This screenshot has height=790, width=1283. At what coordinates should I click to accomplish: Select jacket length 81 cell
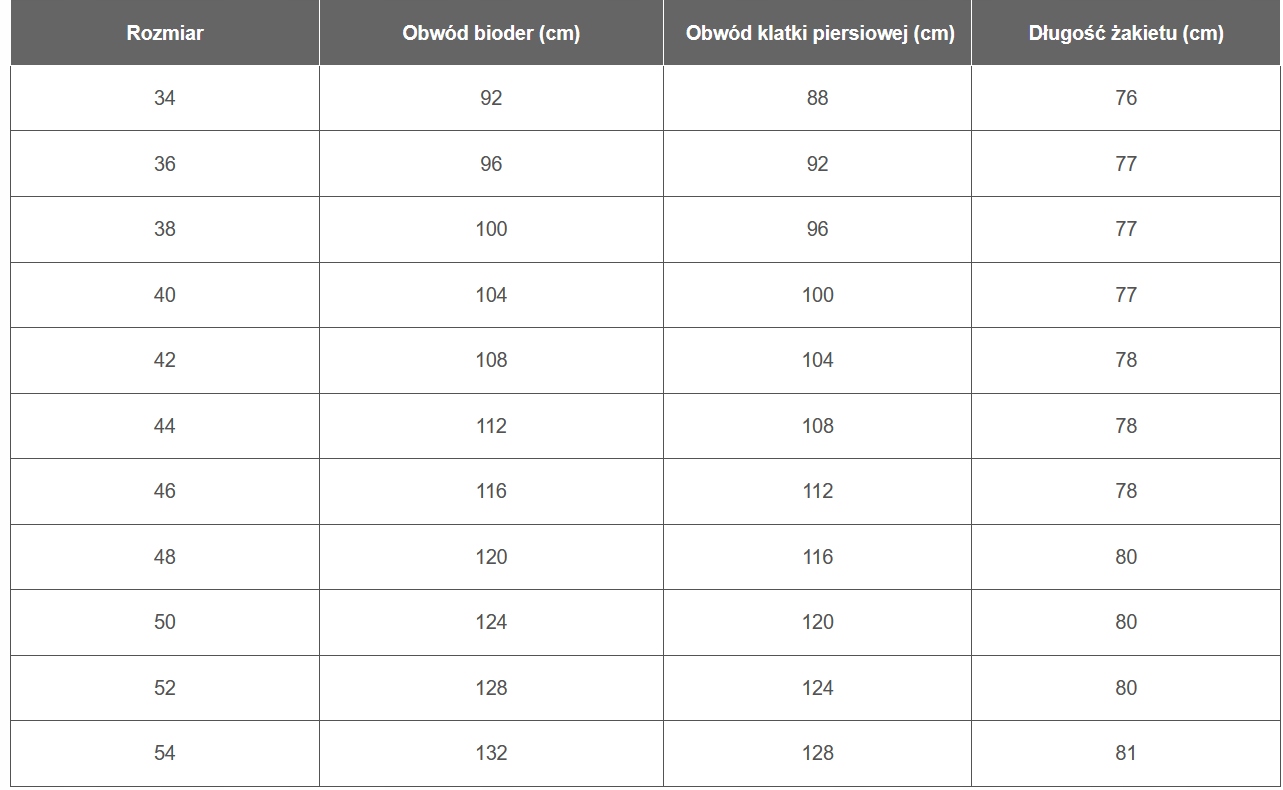(x=1126, y=753)
